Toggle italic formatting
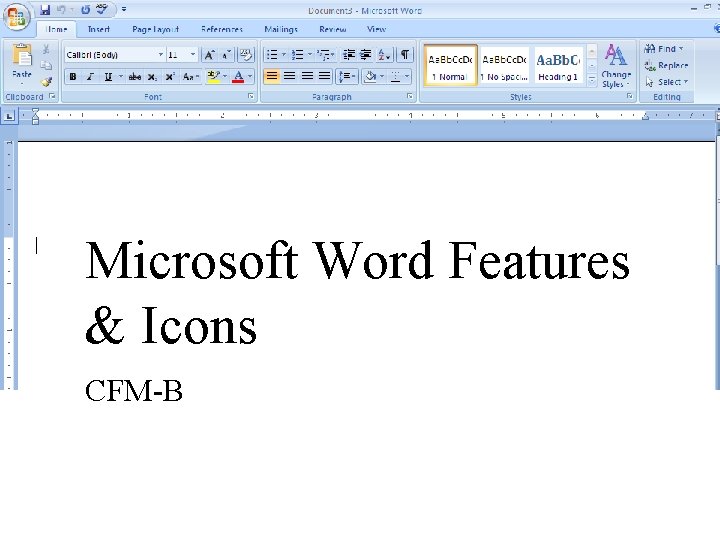720x540 pixels. point(90,77)
